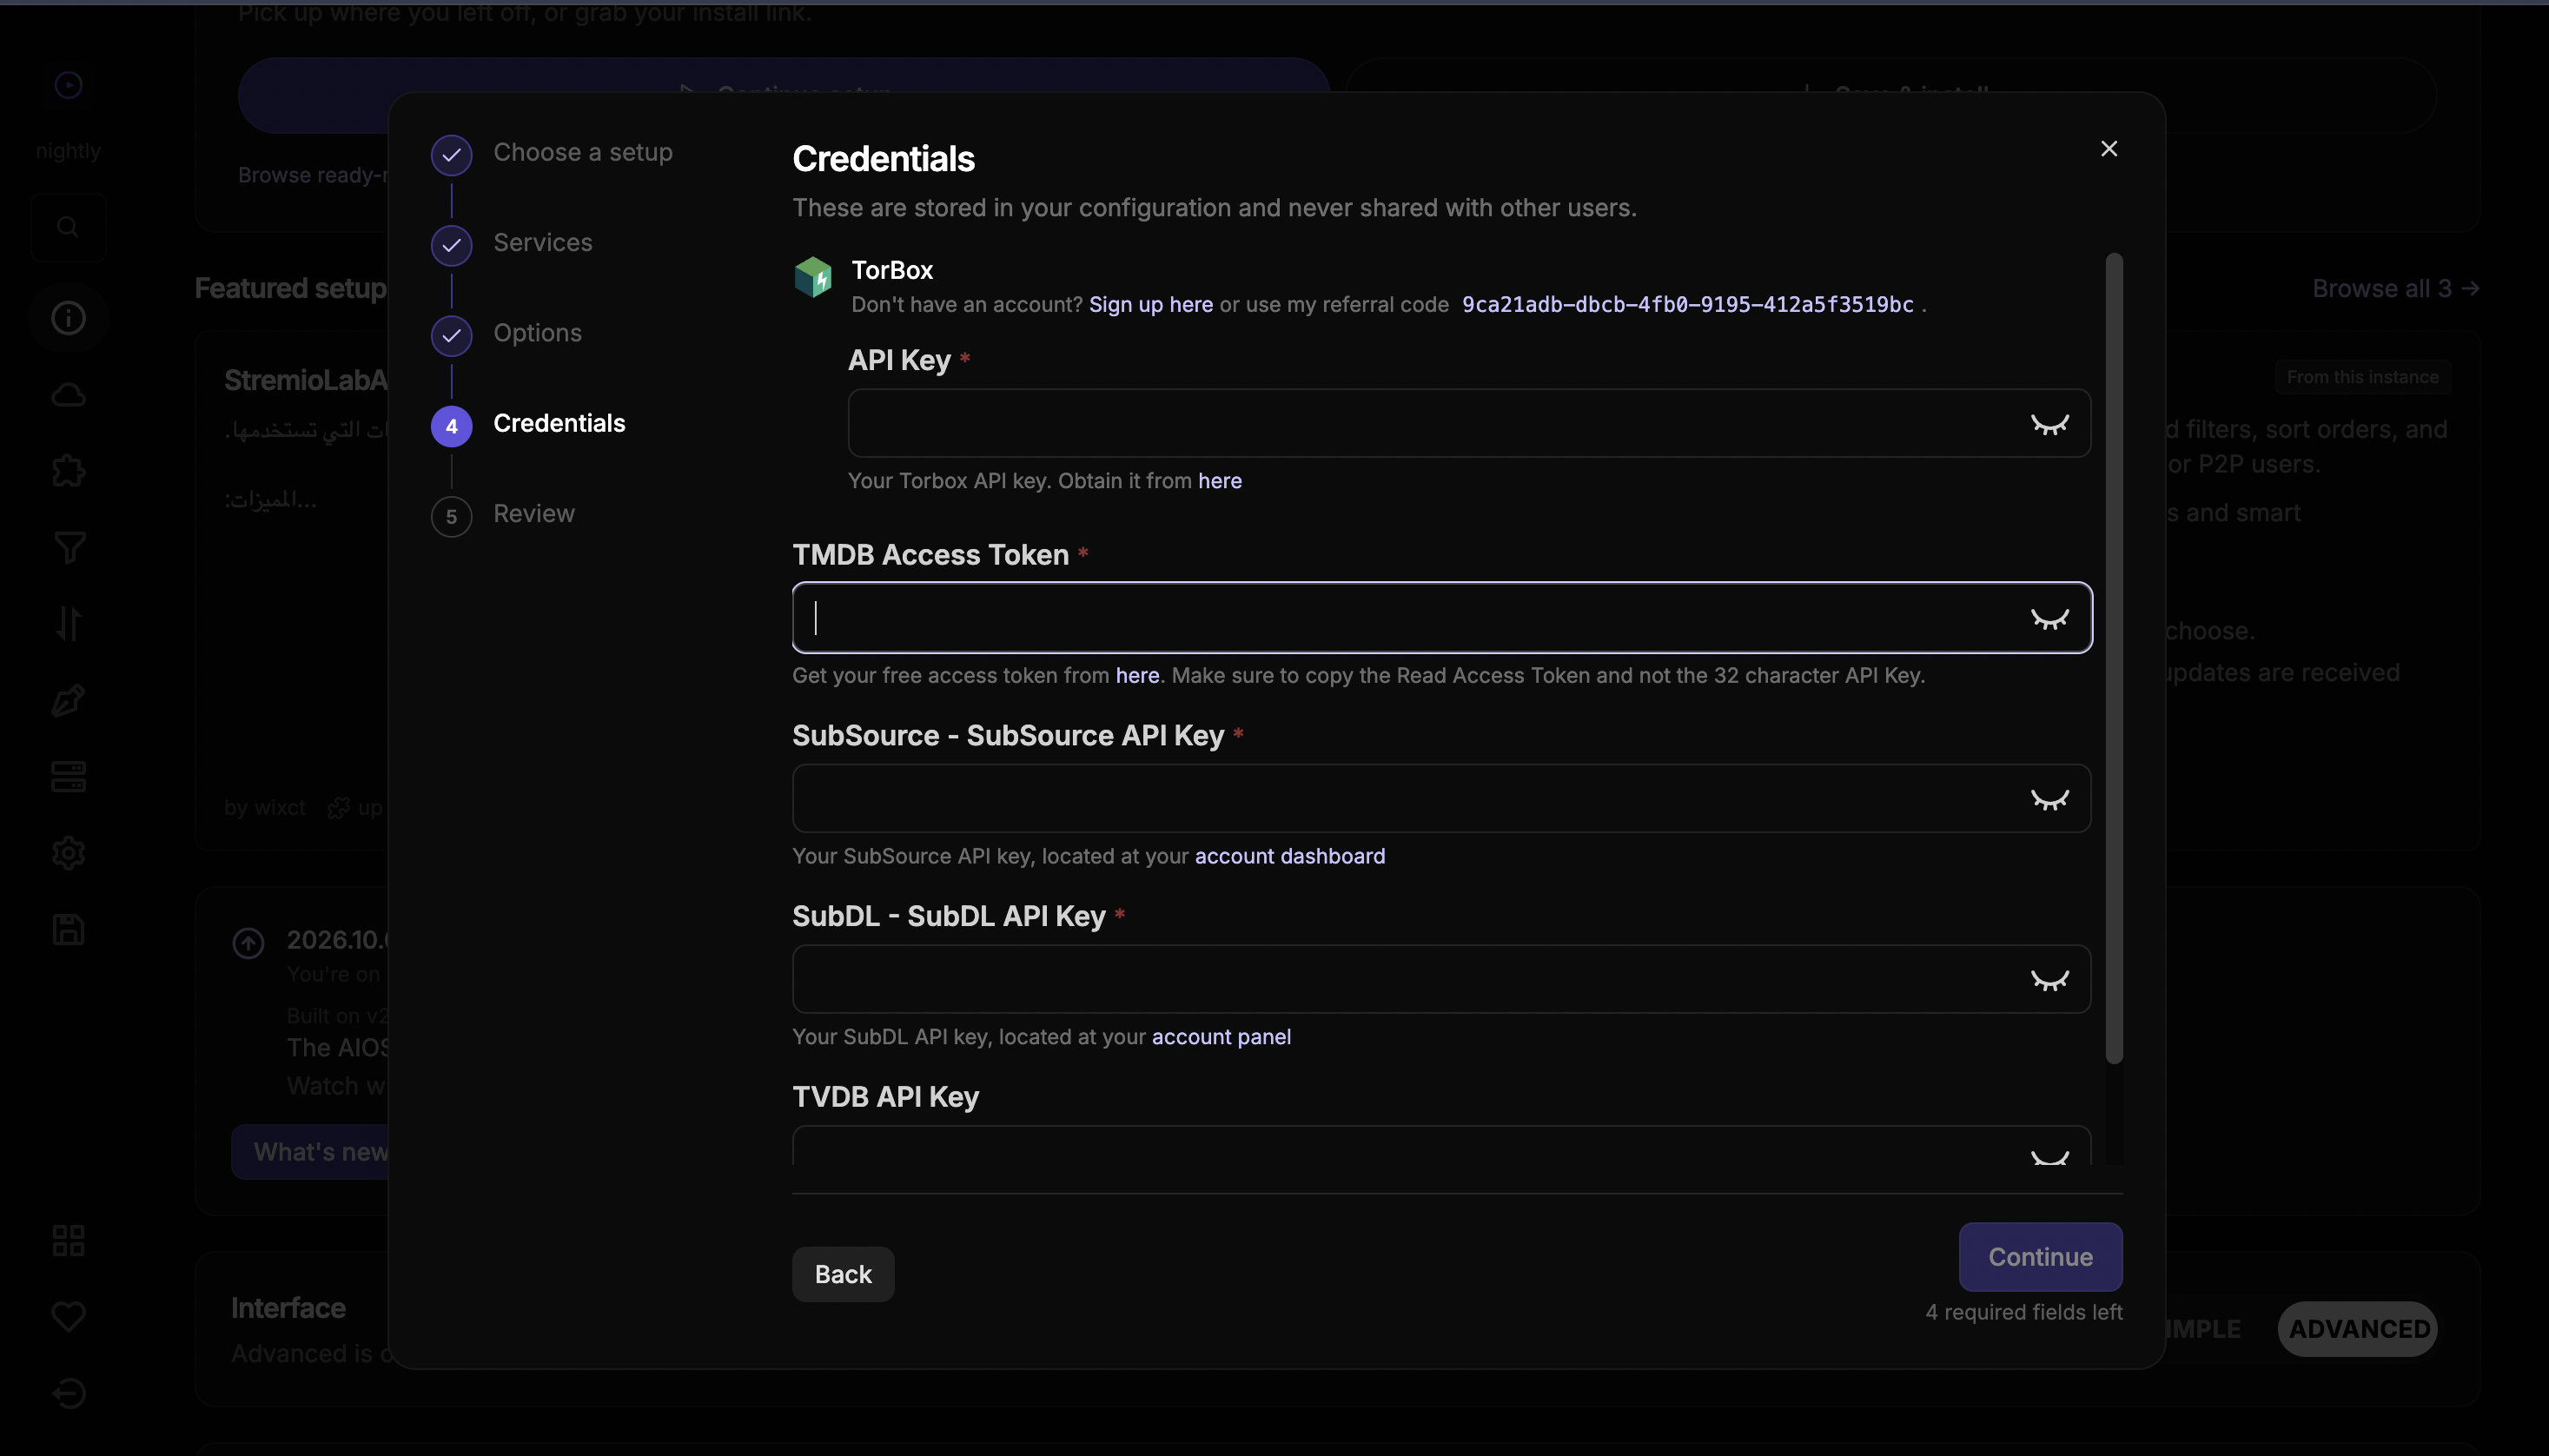The height and width of the screenshot is (1456, 2549).
Task: Open the SubDL account panel link
Action: 1221,1037
